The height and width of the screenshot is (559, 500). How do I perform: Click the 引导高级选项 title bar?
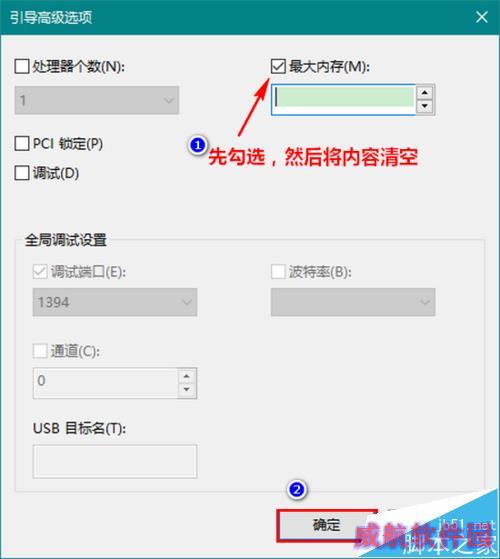pyautogui.click(x=250, y=17)
